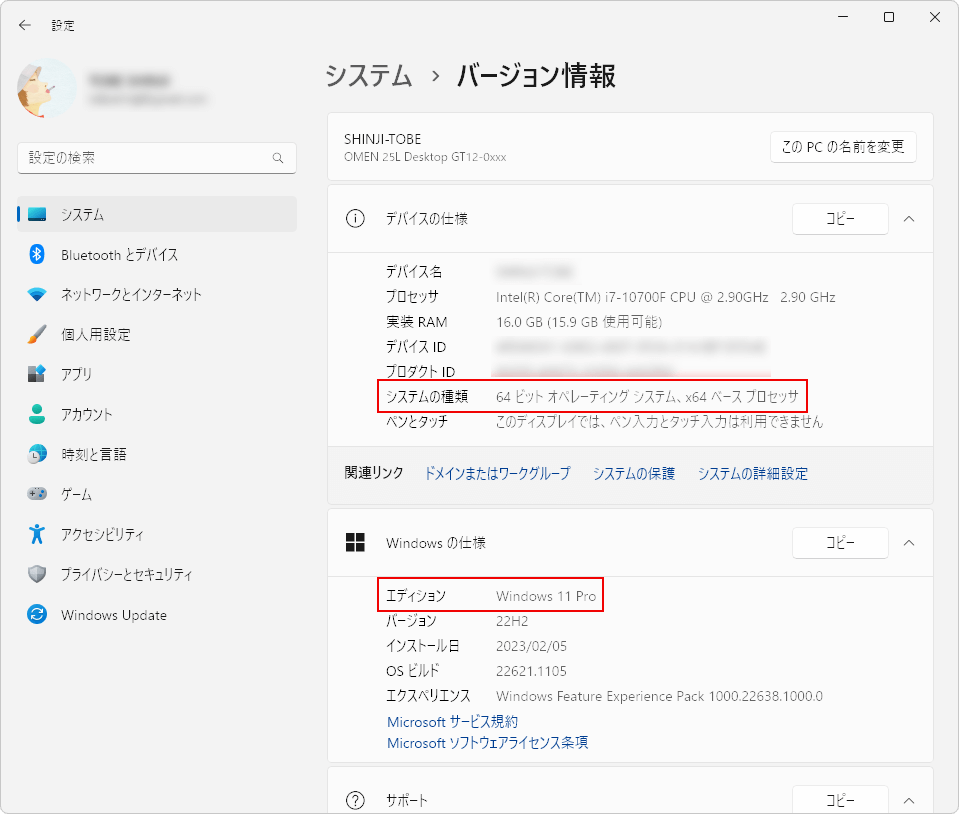Image resolution: width=959 pixels, height=814 pixels.
Task: Click the システム monitor icon
Action: [x=37, y=214]
